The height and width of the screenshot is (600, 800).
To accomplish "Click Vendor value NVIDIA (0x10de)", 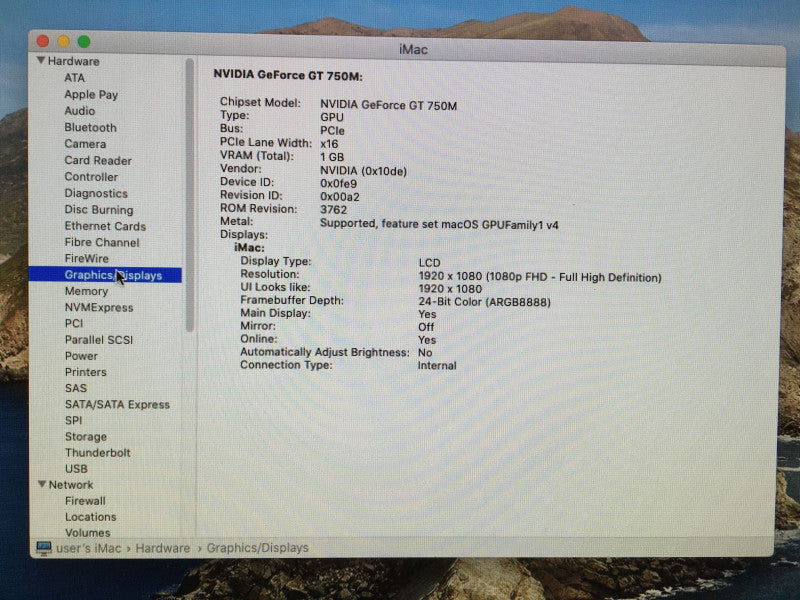I will (363, 171).
